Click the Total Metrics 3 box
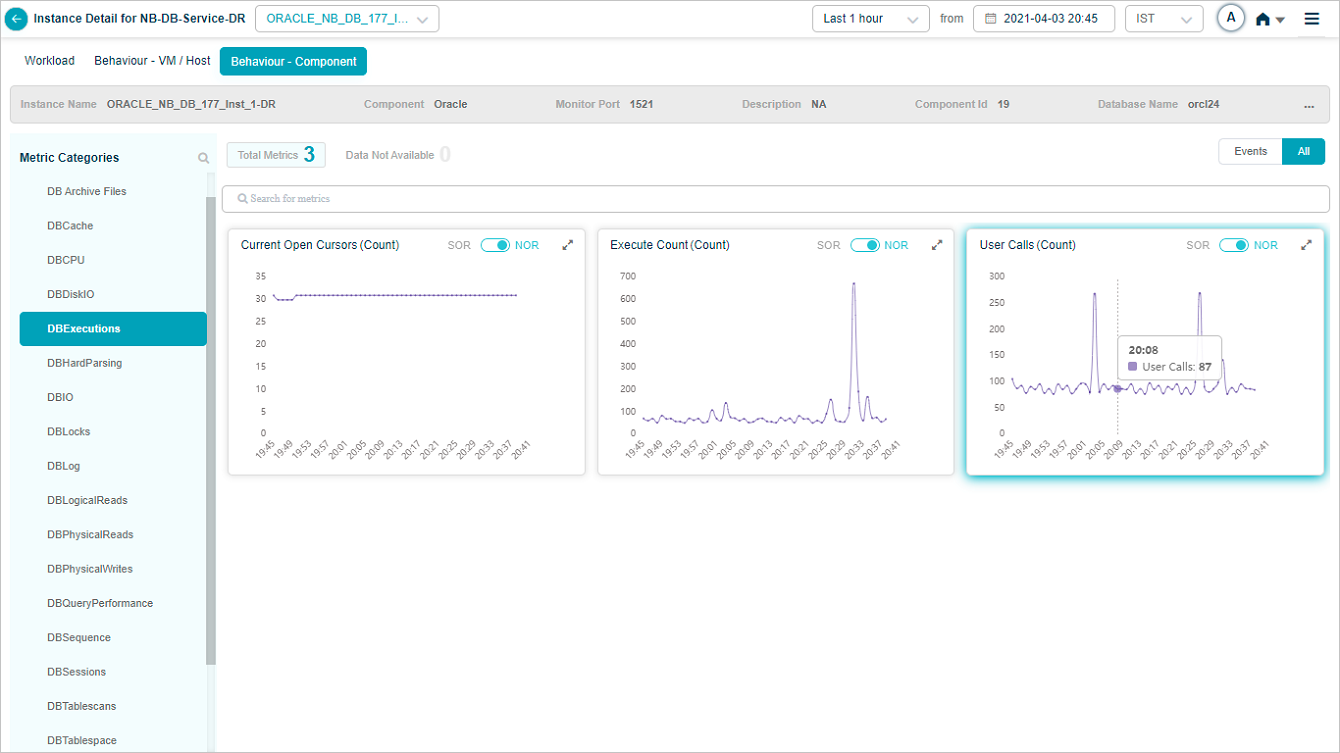The image size is (1340, 753). click(x=276, y=155)
